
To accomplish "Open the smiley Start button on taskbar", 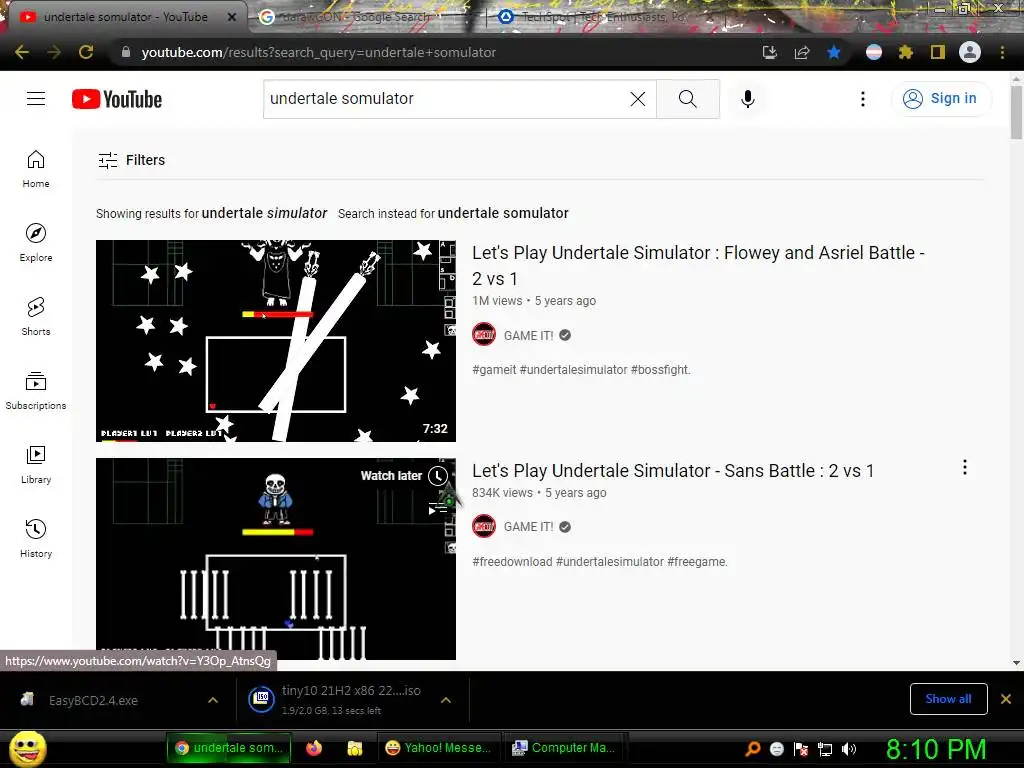I will pyautogui.click(x=27, y=749).
